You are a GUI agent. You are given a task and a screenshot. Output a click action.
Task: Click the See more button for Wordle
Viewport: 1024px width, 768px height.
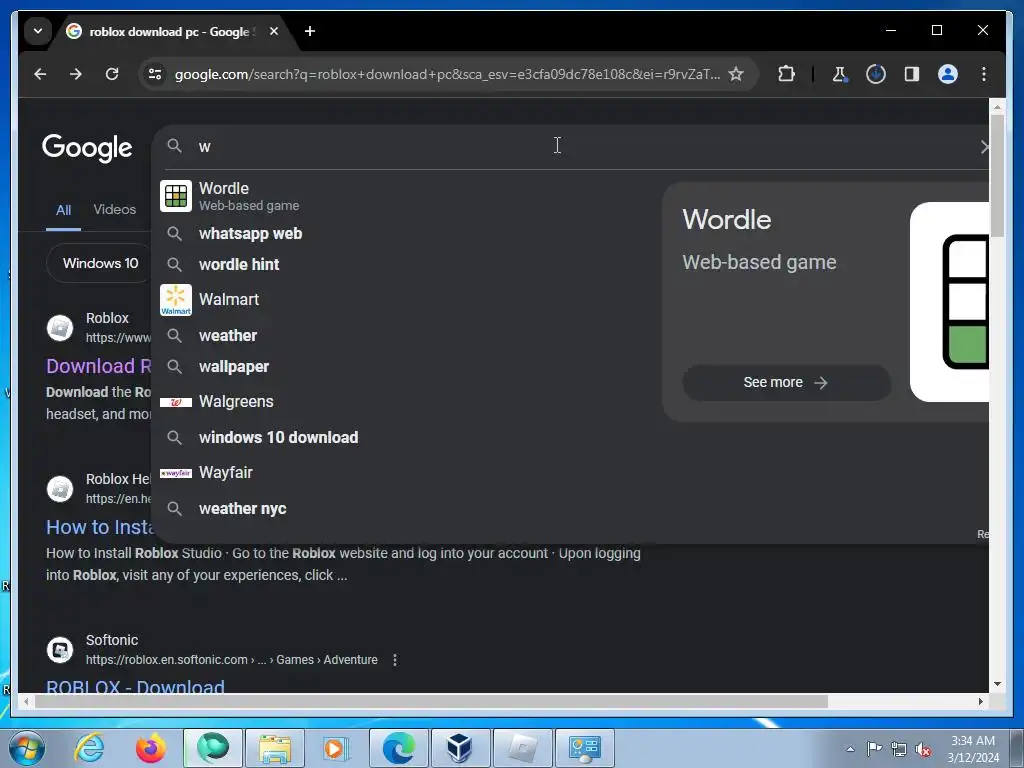coord(786,383)
